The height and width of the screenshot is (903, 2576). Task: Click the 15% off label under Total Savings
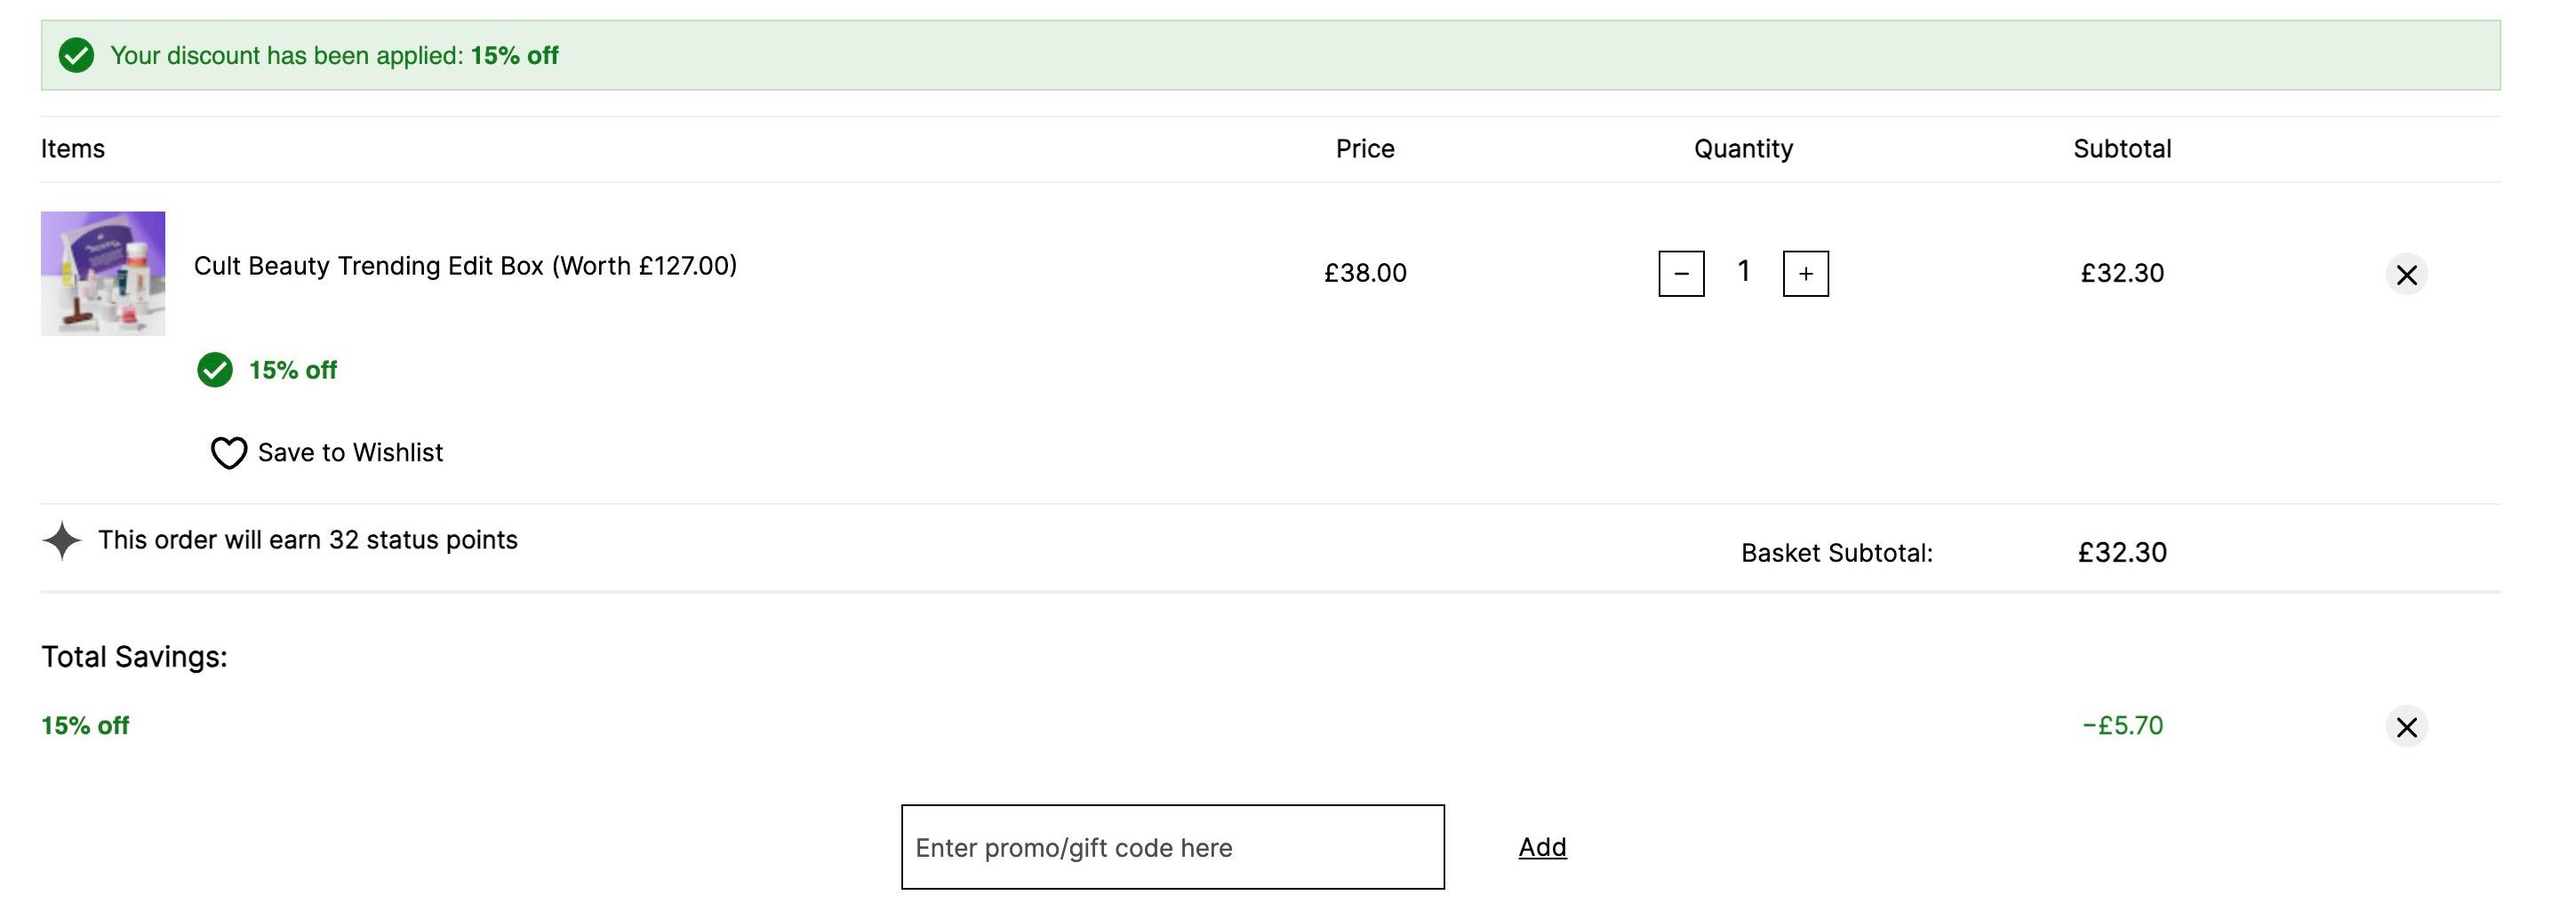click(85, 726)
